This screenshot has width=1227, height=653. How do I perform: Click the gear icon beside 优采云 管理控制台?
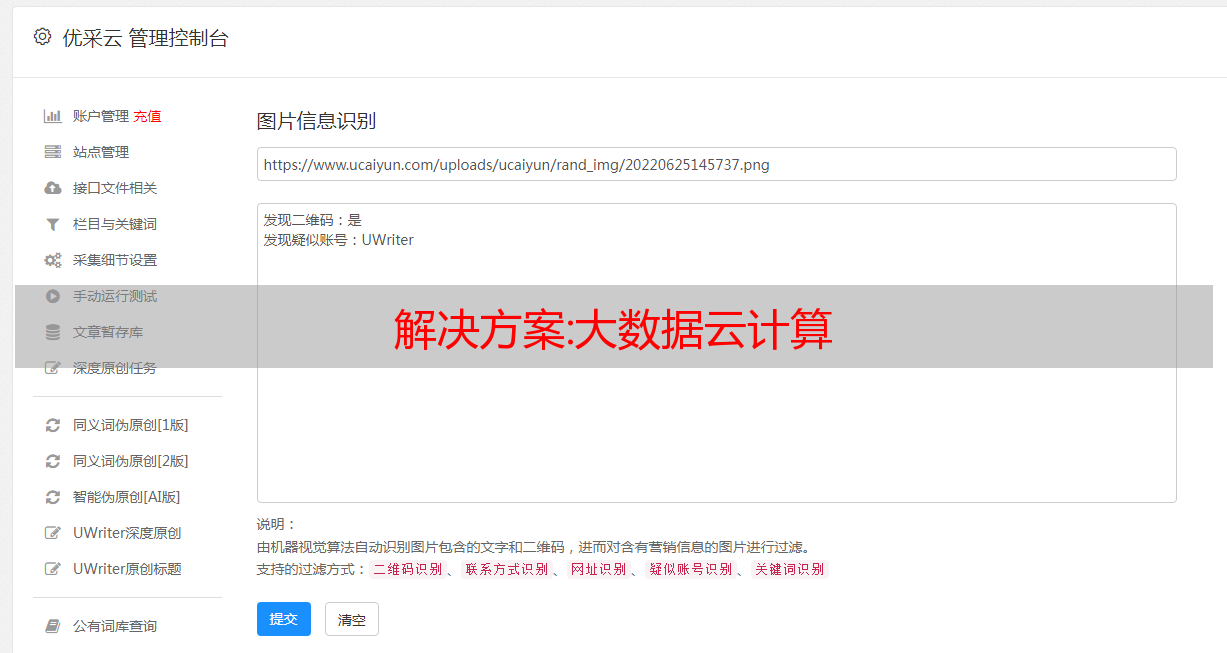pyautogui.click(x=42, y=37)
